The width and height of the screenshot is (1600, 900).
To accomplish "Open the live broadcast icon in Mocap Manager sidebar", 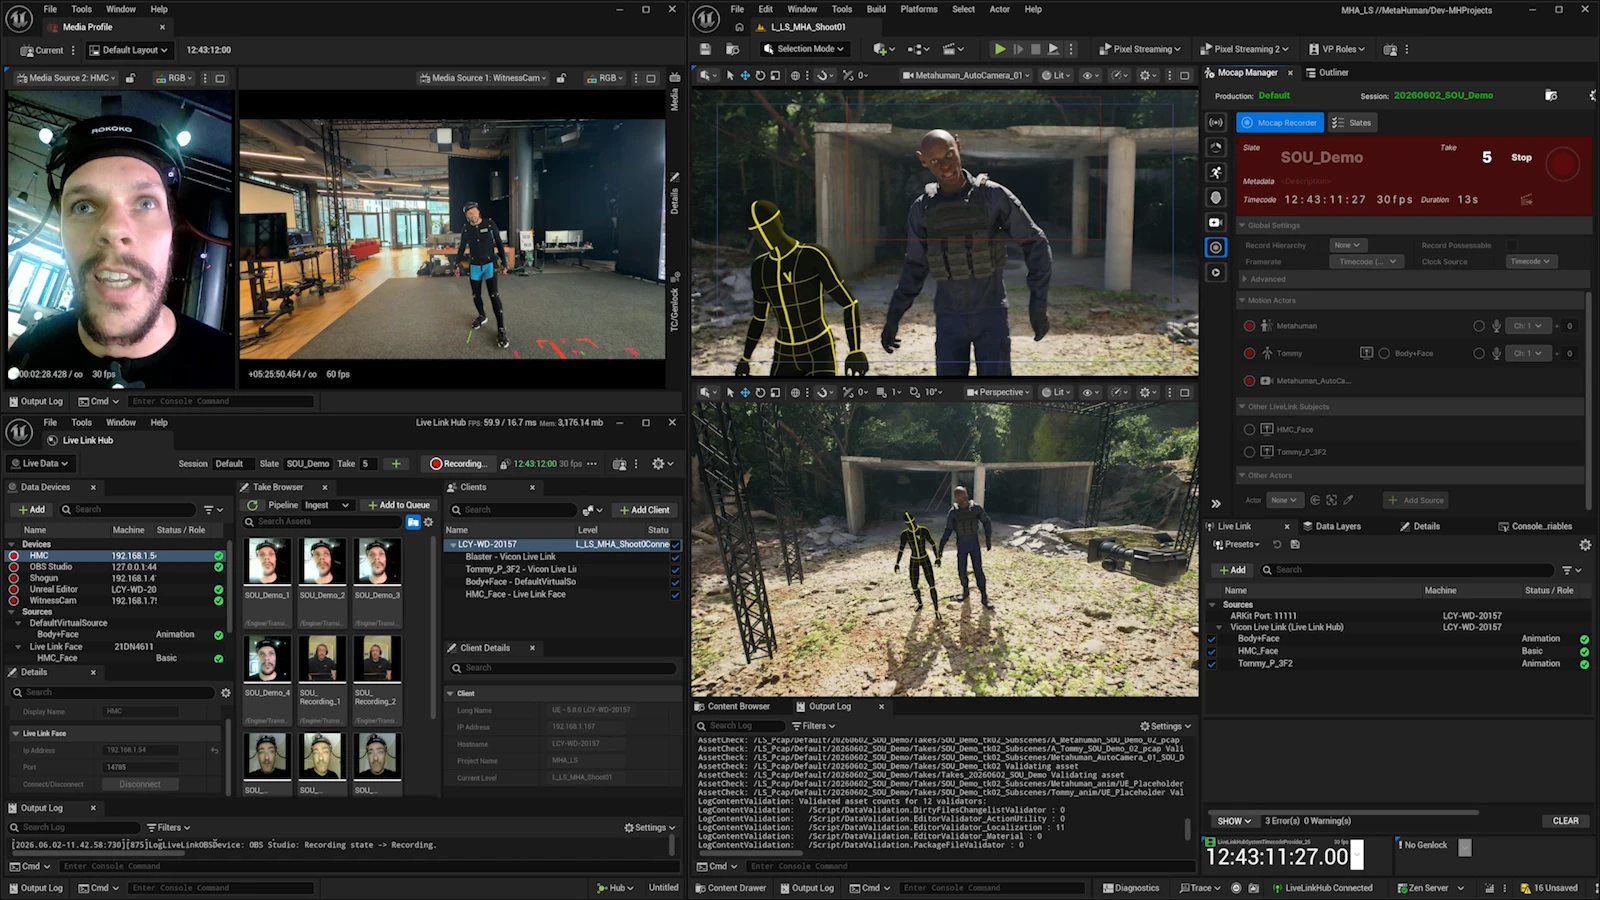I will coord(1216,123).
